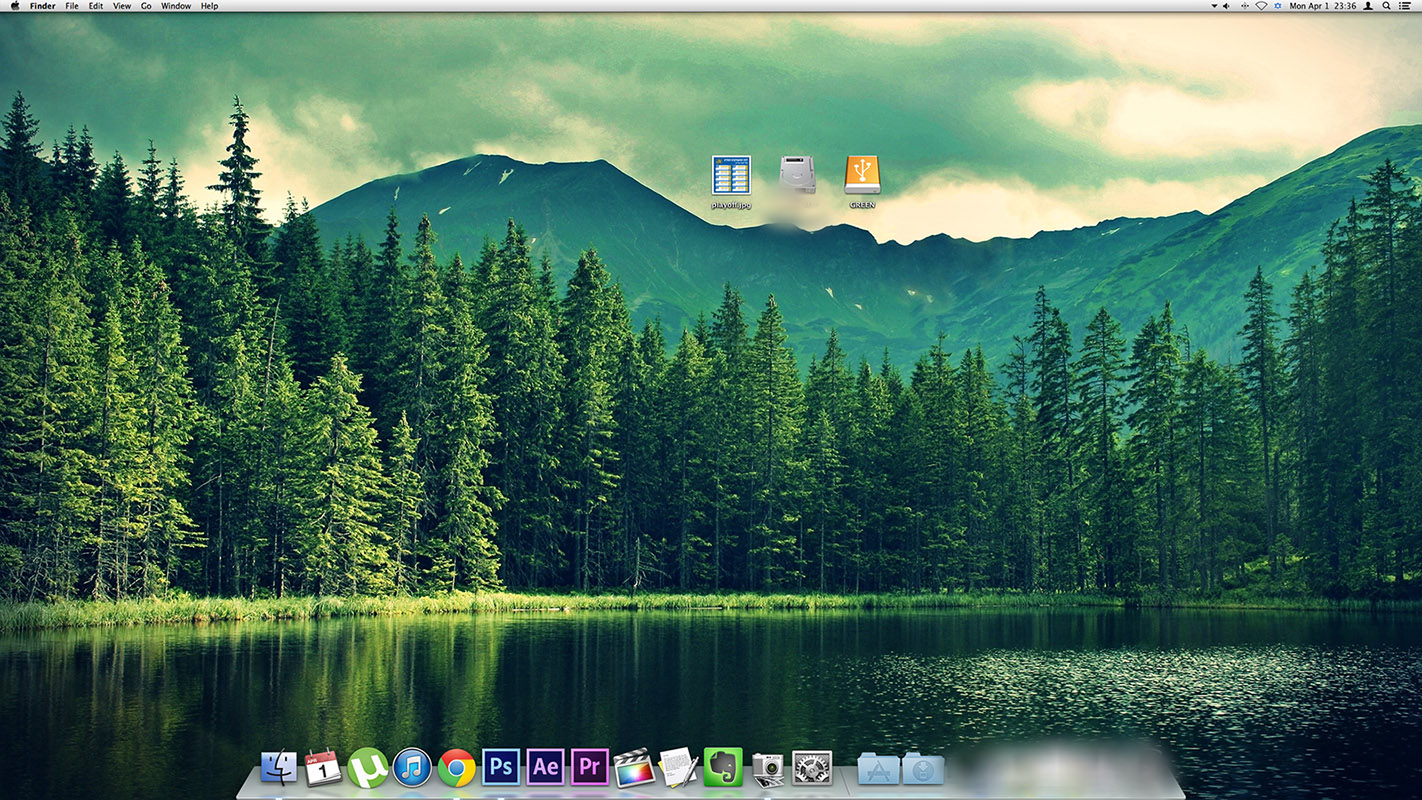Open Premiere Pro in the dock

pos(590,767)
